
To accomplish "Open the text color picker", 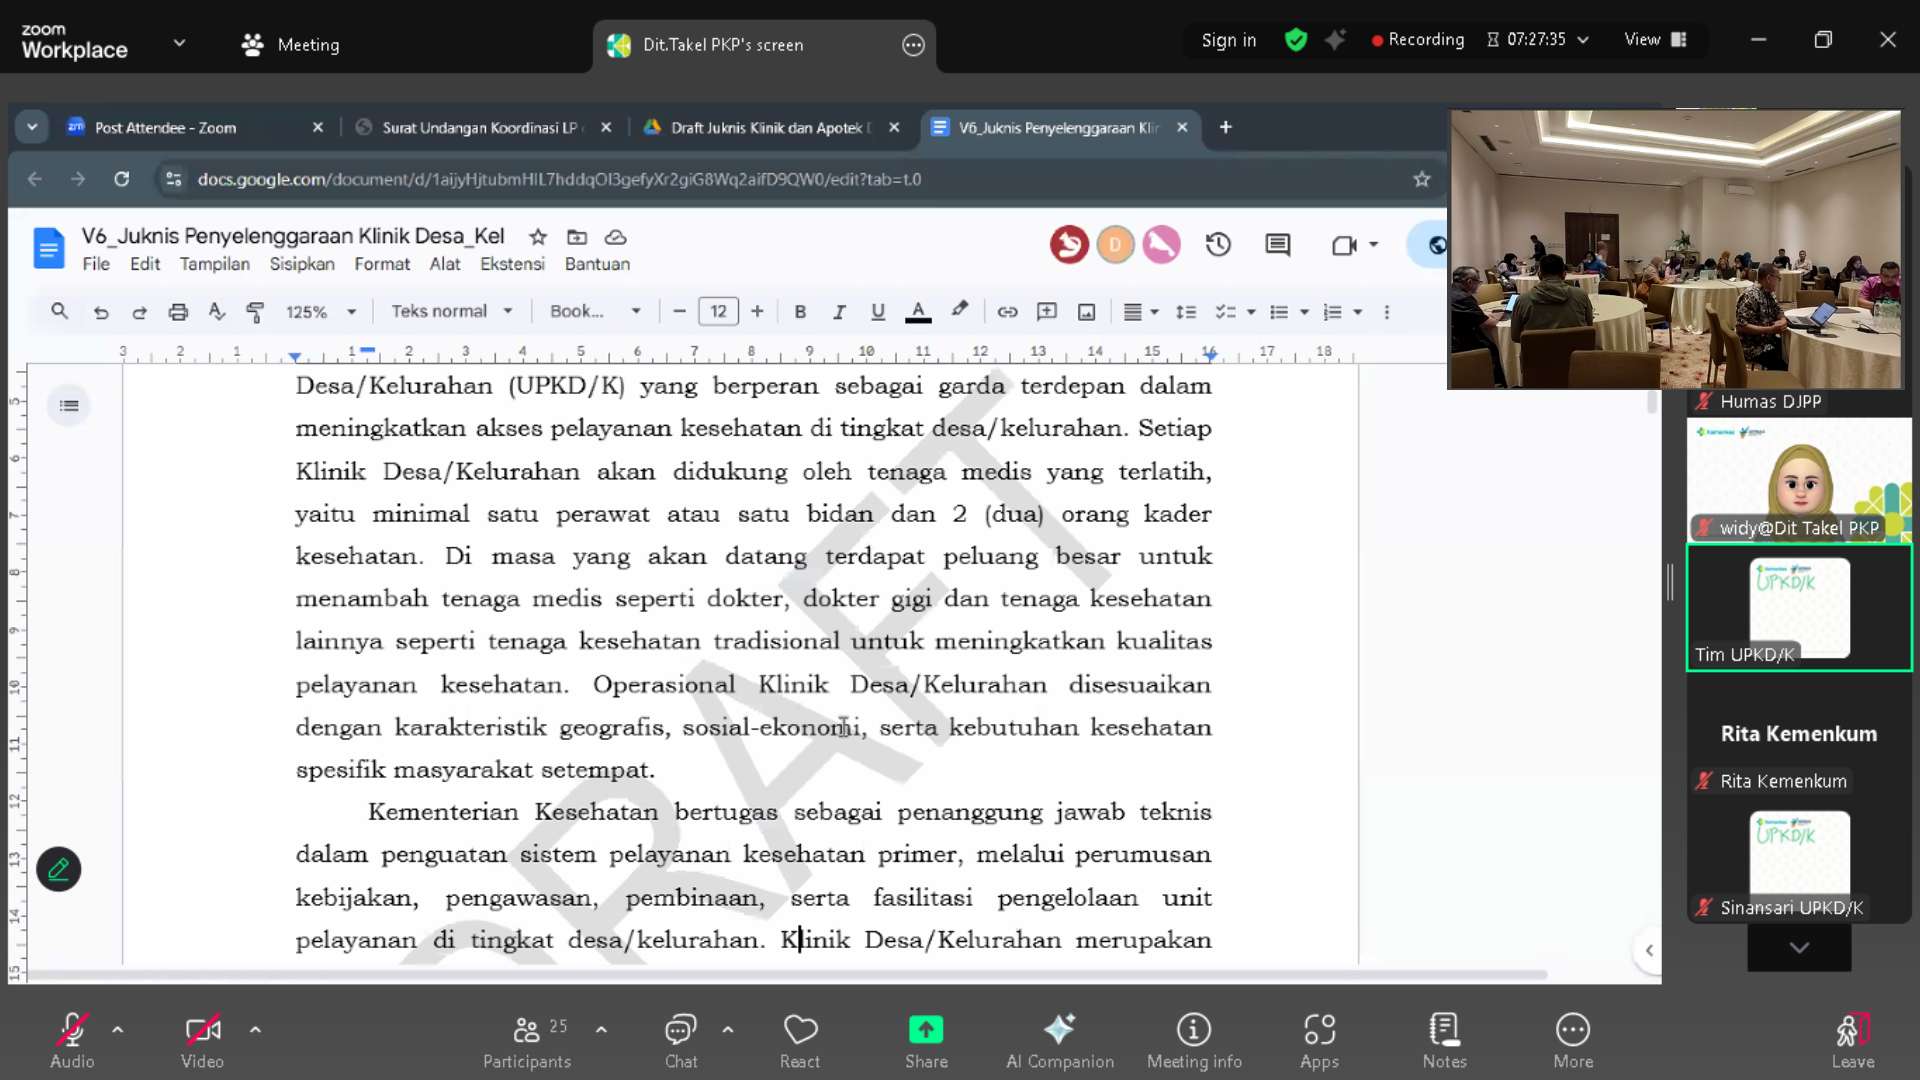I will 918,312.
